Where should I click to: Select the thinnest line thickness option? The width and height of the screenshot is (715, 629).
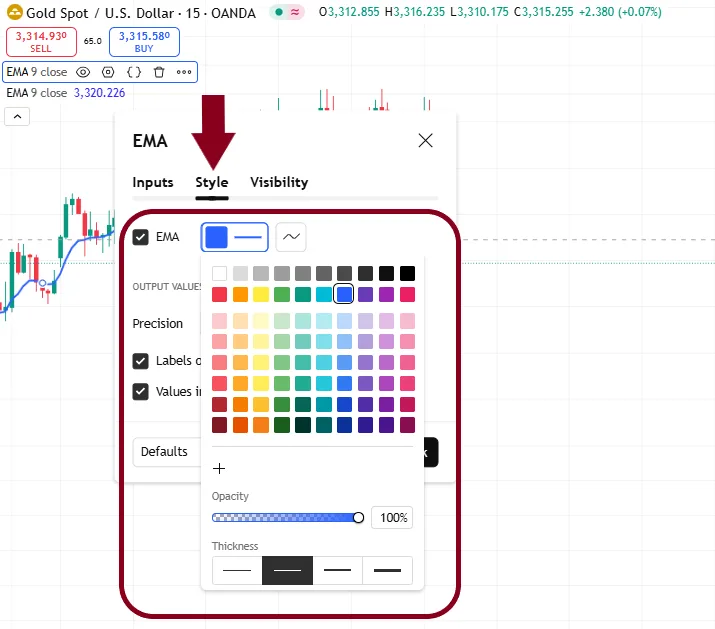pyautogui.click(x=237, y=570)
